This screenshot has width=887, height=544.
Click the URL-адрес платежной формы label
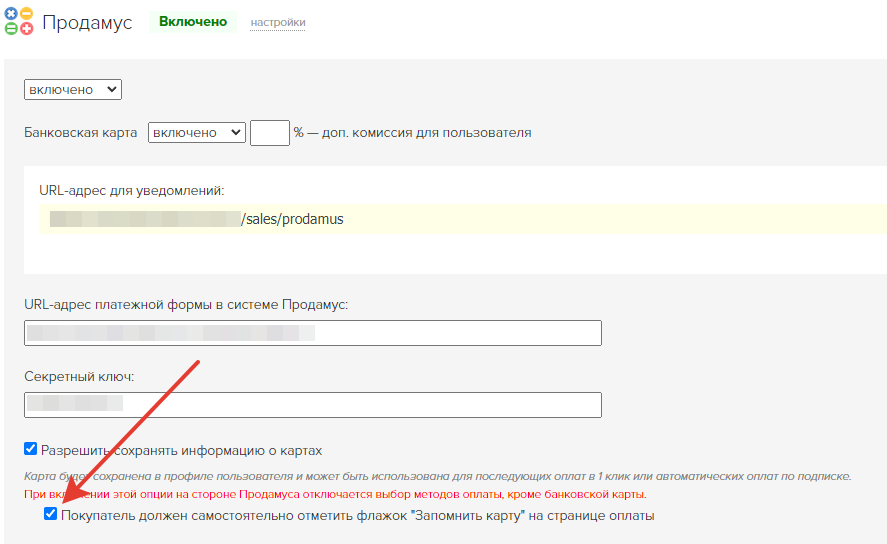click(186, 305)
